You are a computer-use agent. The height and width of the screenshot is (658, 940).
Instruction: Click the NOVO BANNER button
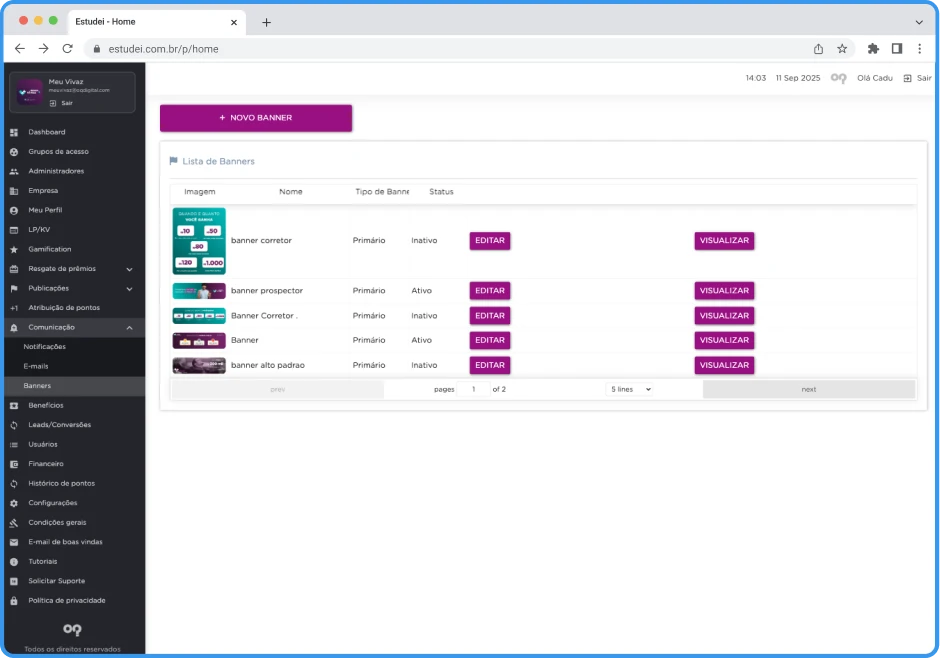point(256,118)
